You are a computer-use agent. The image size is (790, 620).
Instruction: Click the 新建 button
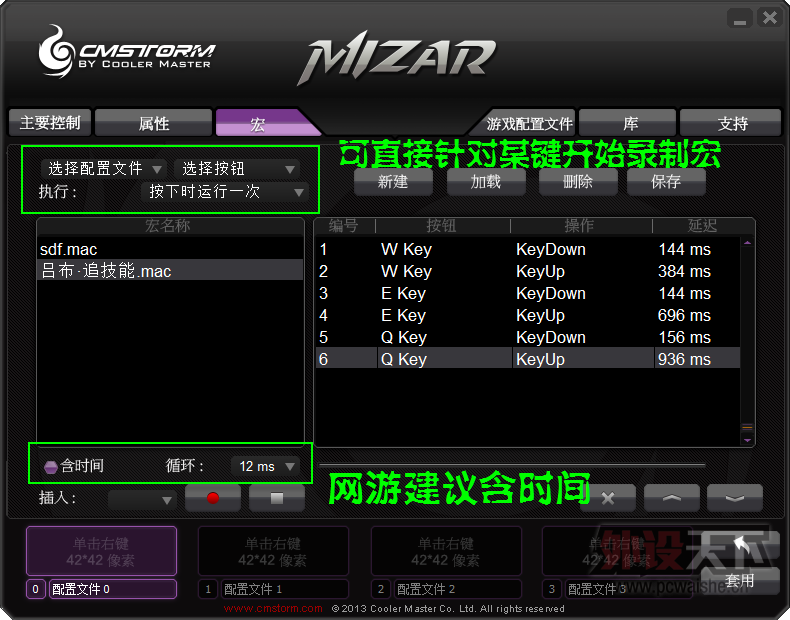point(393,181)
